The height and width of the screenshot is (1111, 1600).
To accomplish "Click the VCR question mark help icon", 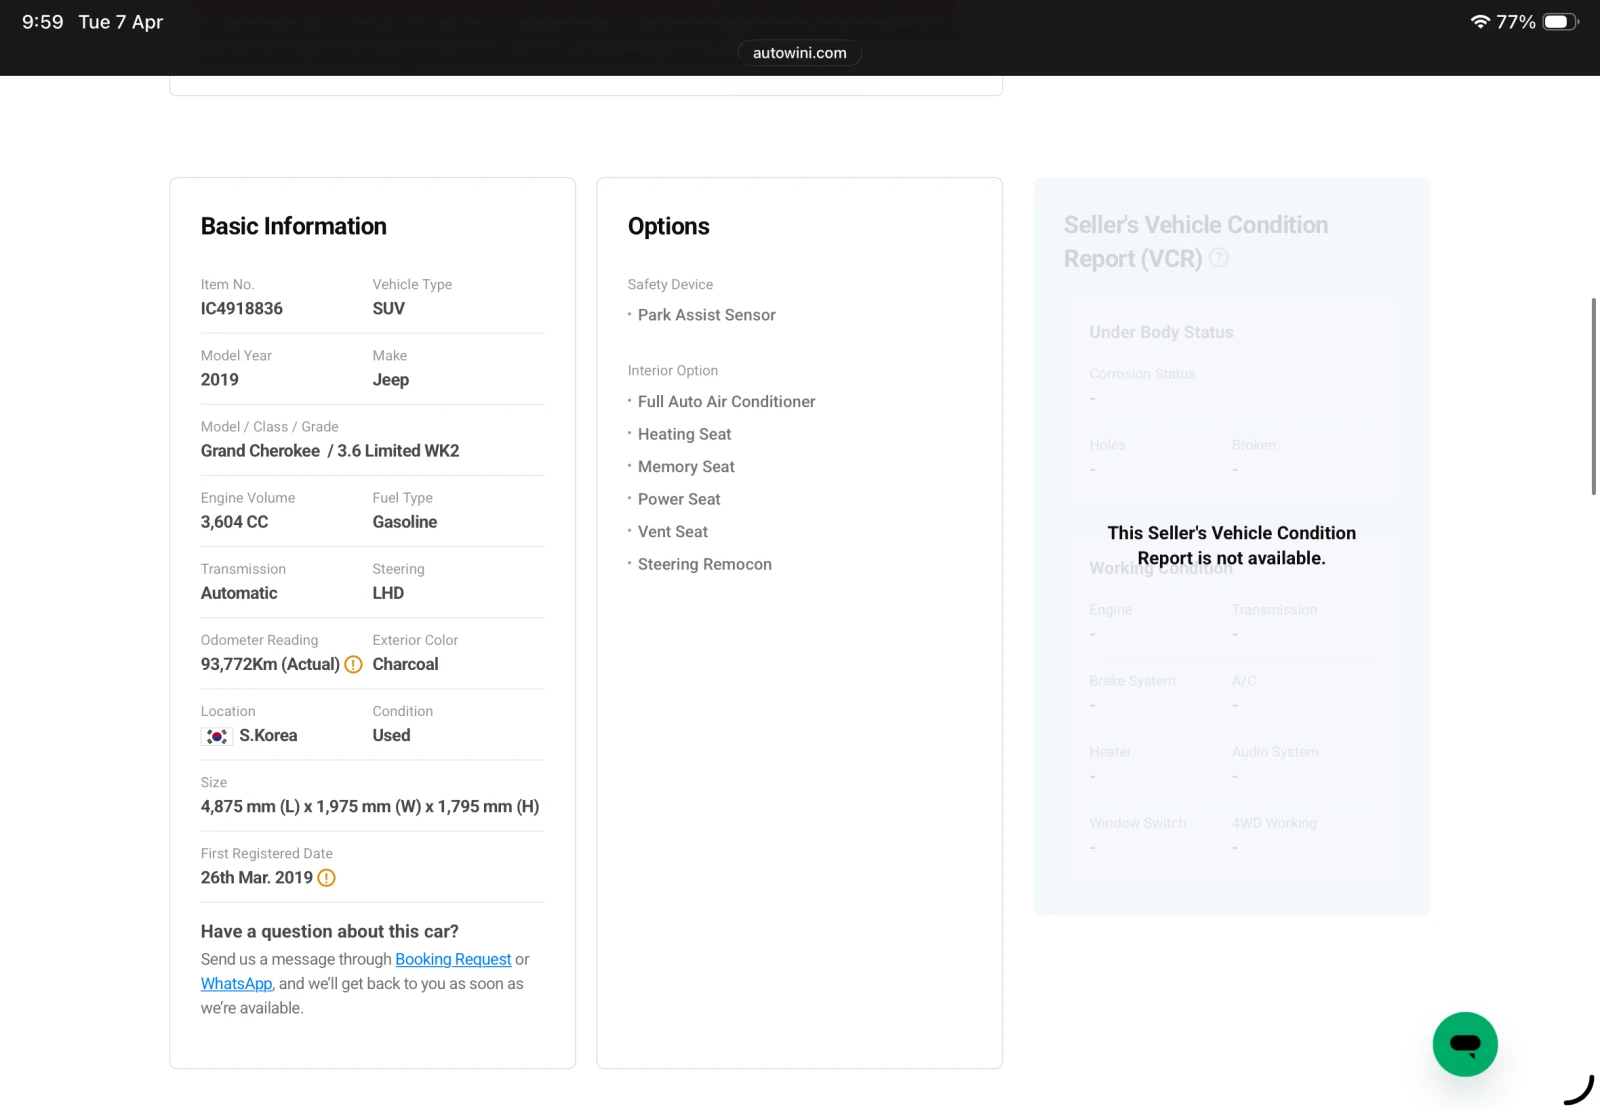I will point(1218,258).
